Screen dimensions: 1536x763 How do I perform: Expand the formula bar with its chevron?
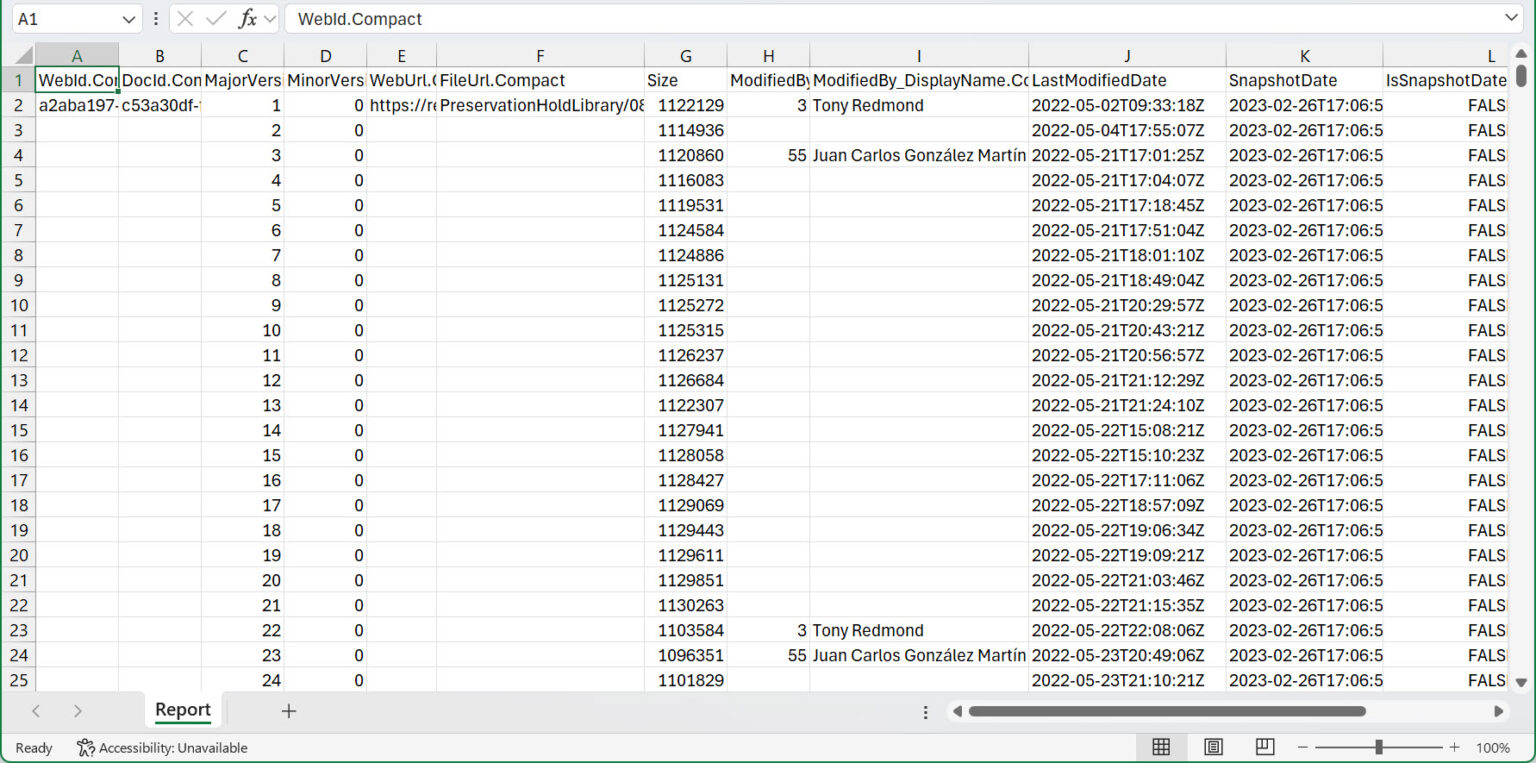pyautogui.click(x=1513, y=19)
